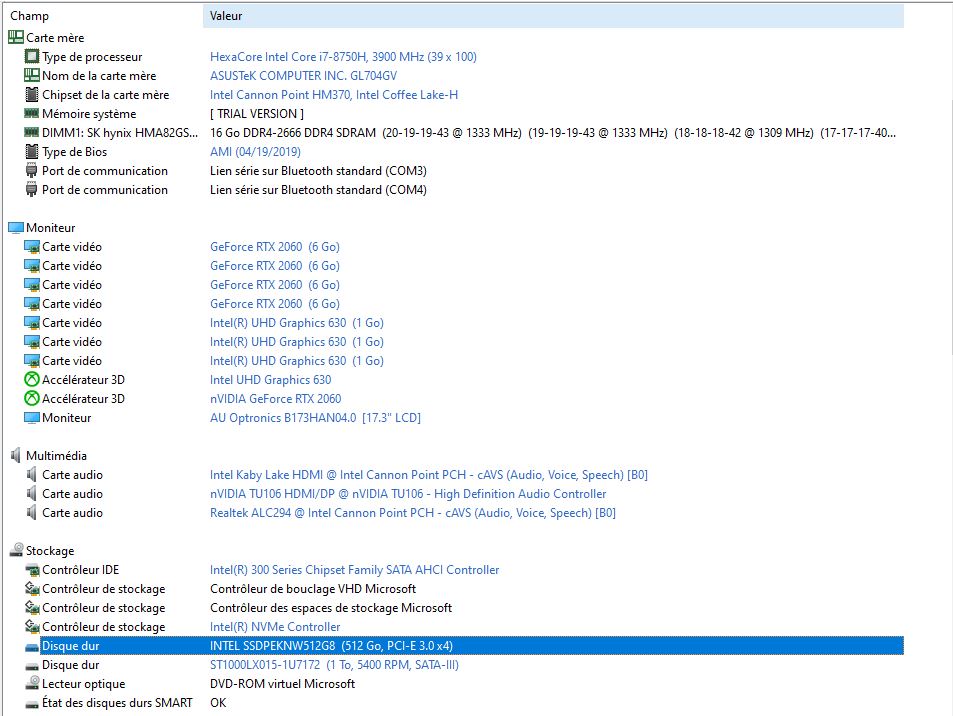
Task: Open the AMI (04/19/2019) BIOS link
Action: click(255, 151)
